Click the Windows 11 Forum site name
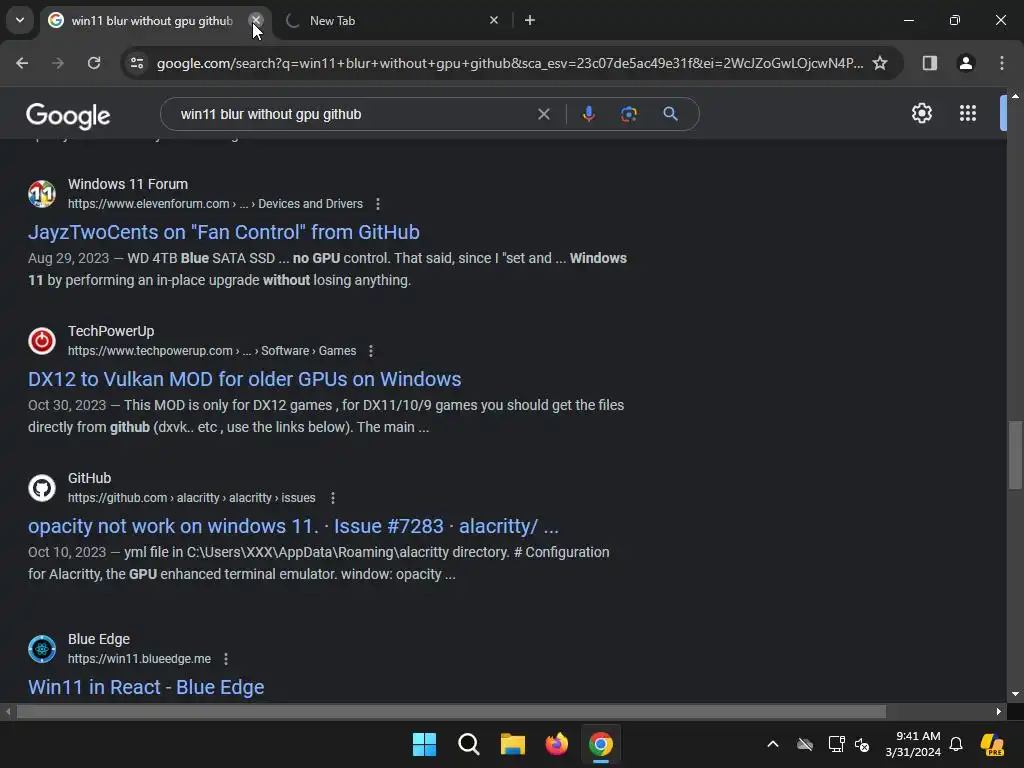 (128, 184)
